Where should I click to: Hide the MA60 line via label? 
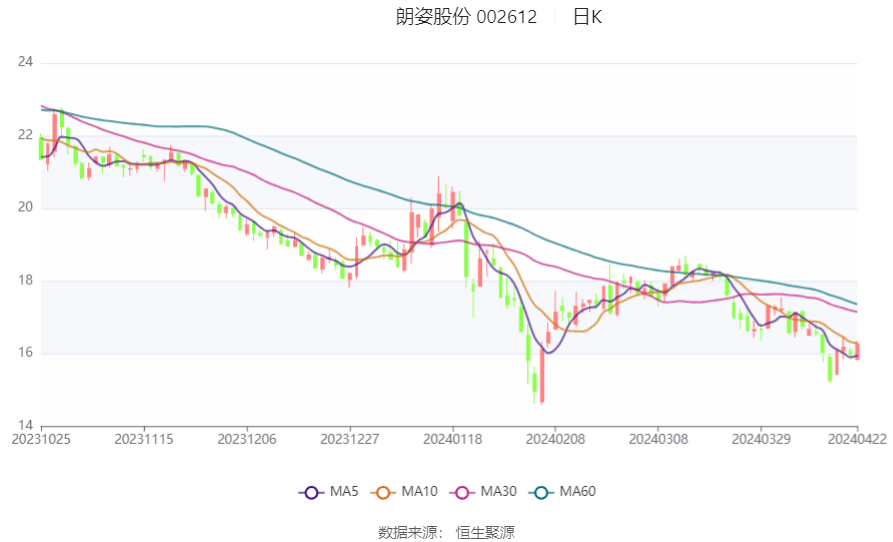(577, 492)
